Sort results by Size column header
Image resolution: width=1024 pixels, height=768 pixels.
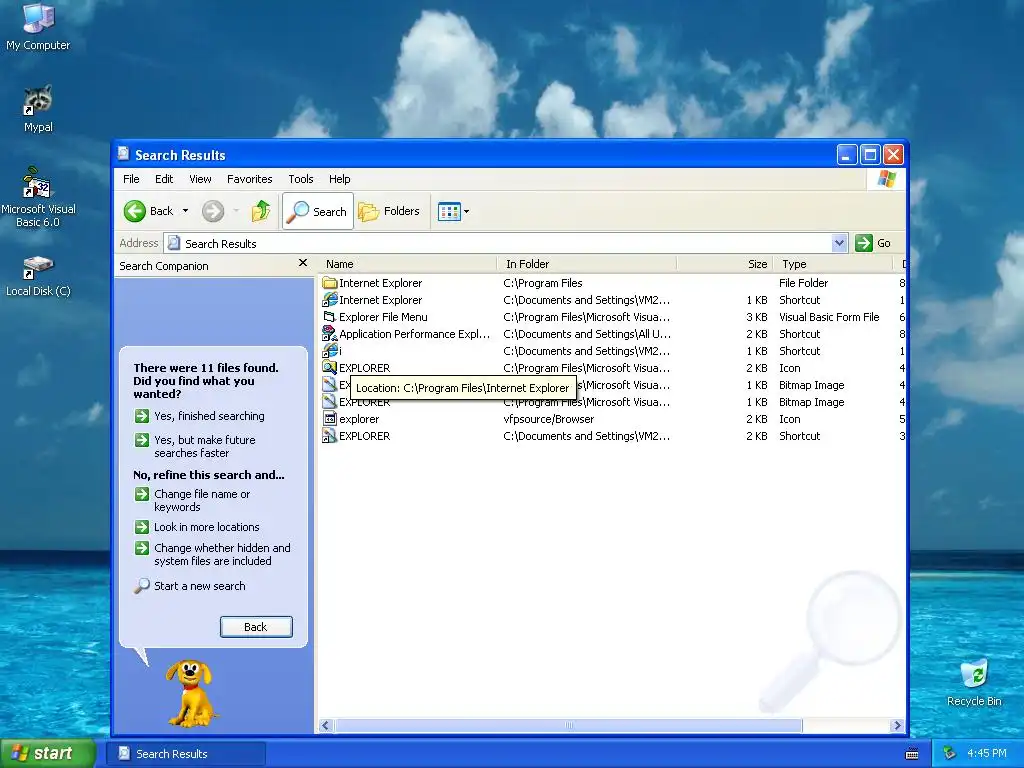(x=725, y=264)
